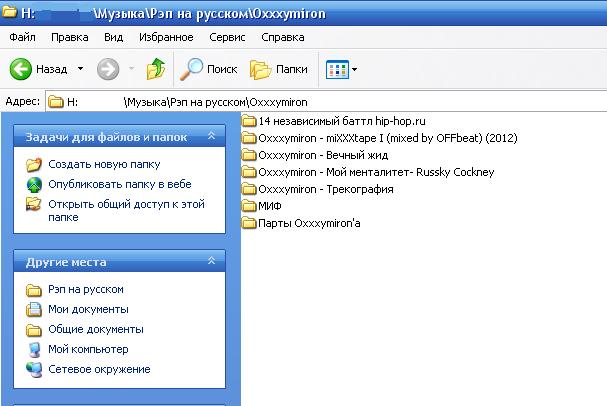This screenshot has width=607, height=406.
Task: Open the Избранное menu
Action: 166,37
